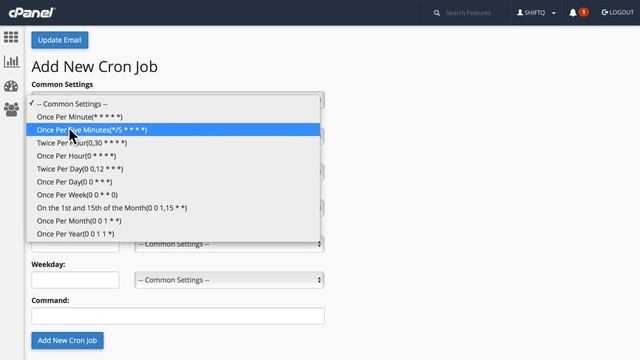Image resolution: width=640 pixels, height=360 pixels.
Task: Select the -- Common Settings -- option
Action: coord(173,104)
